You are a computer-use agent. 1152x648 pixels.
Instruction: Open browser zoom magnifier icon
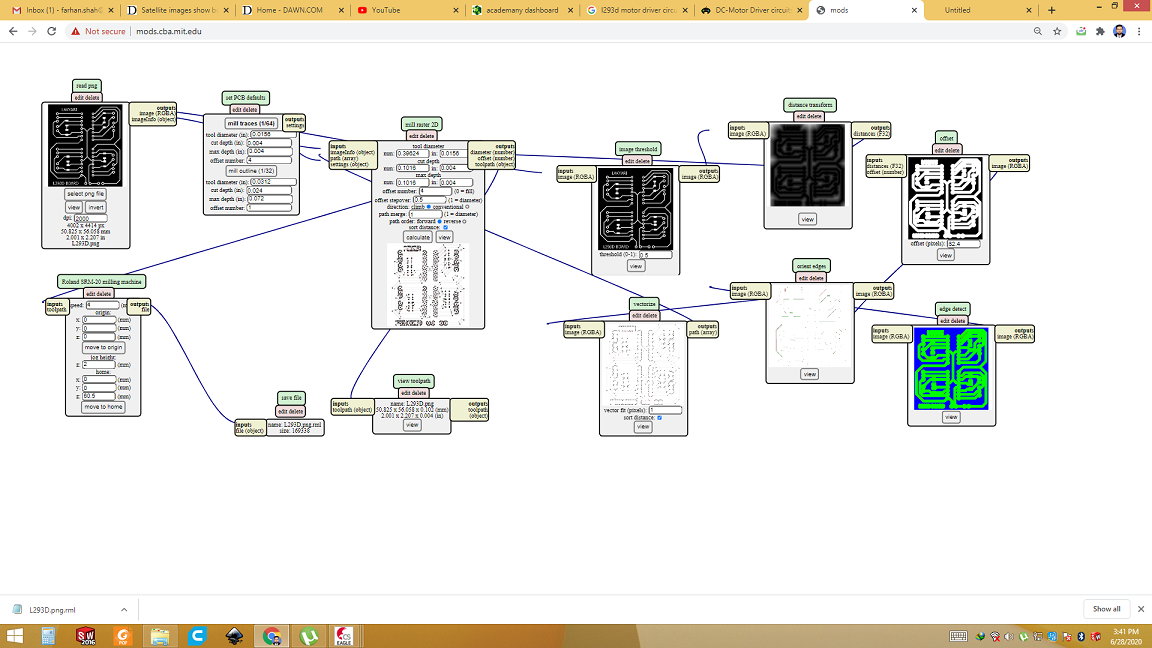(x=1037, y=32)
